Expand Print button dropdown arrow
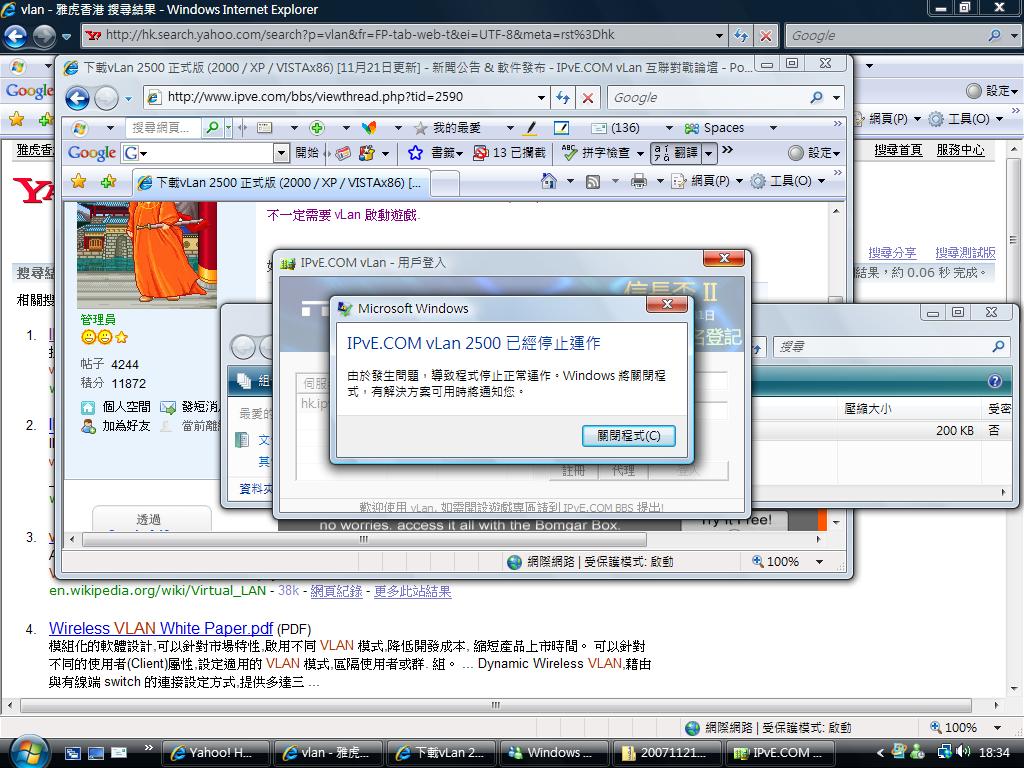The image size is (1024, 768). pyautogui.click(x=660, y=181)
